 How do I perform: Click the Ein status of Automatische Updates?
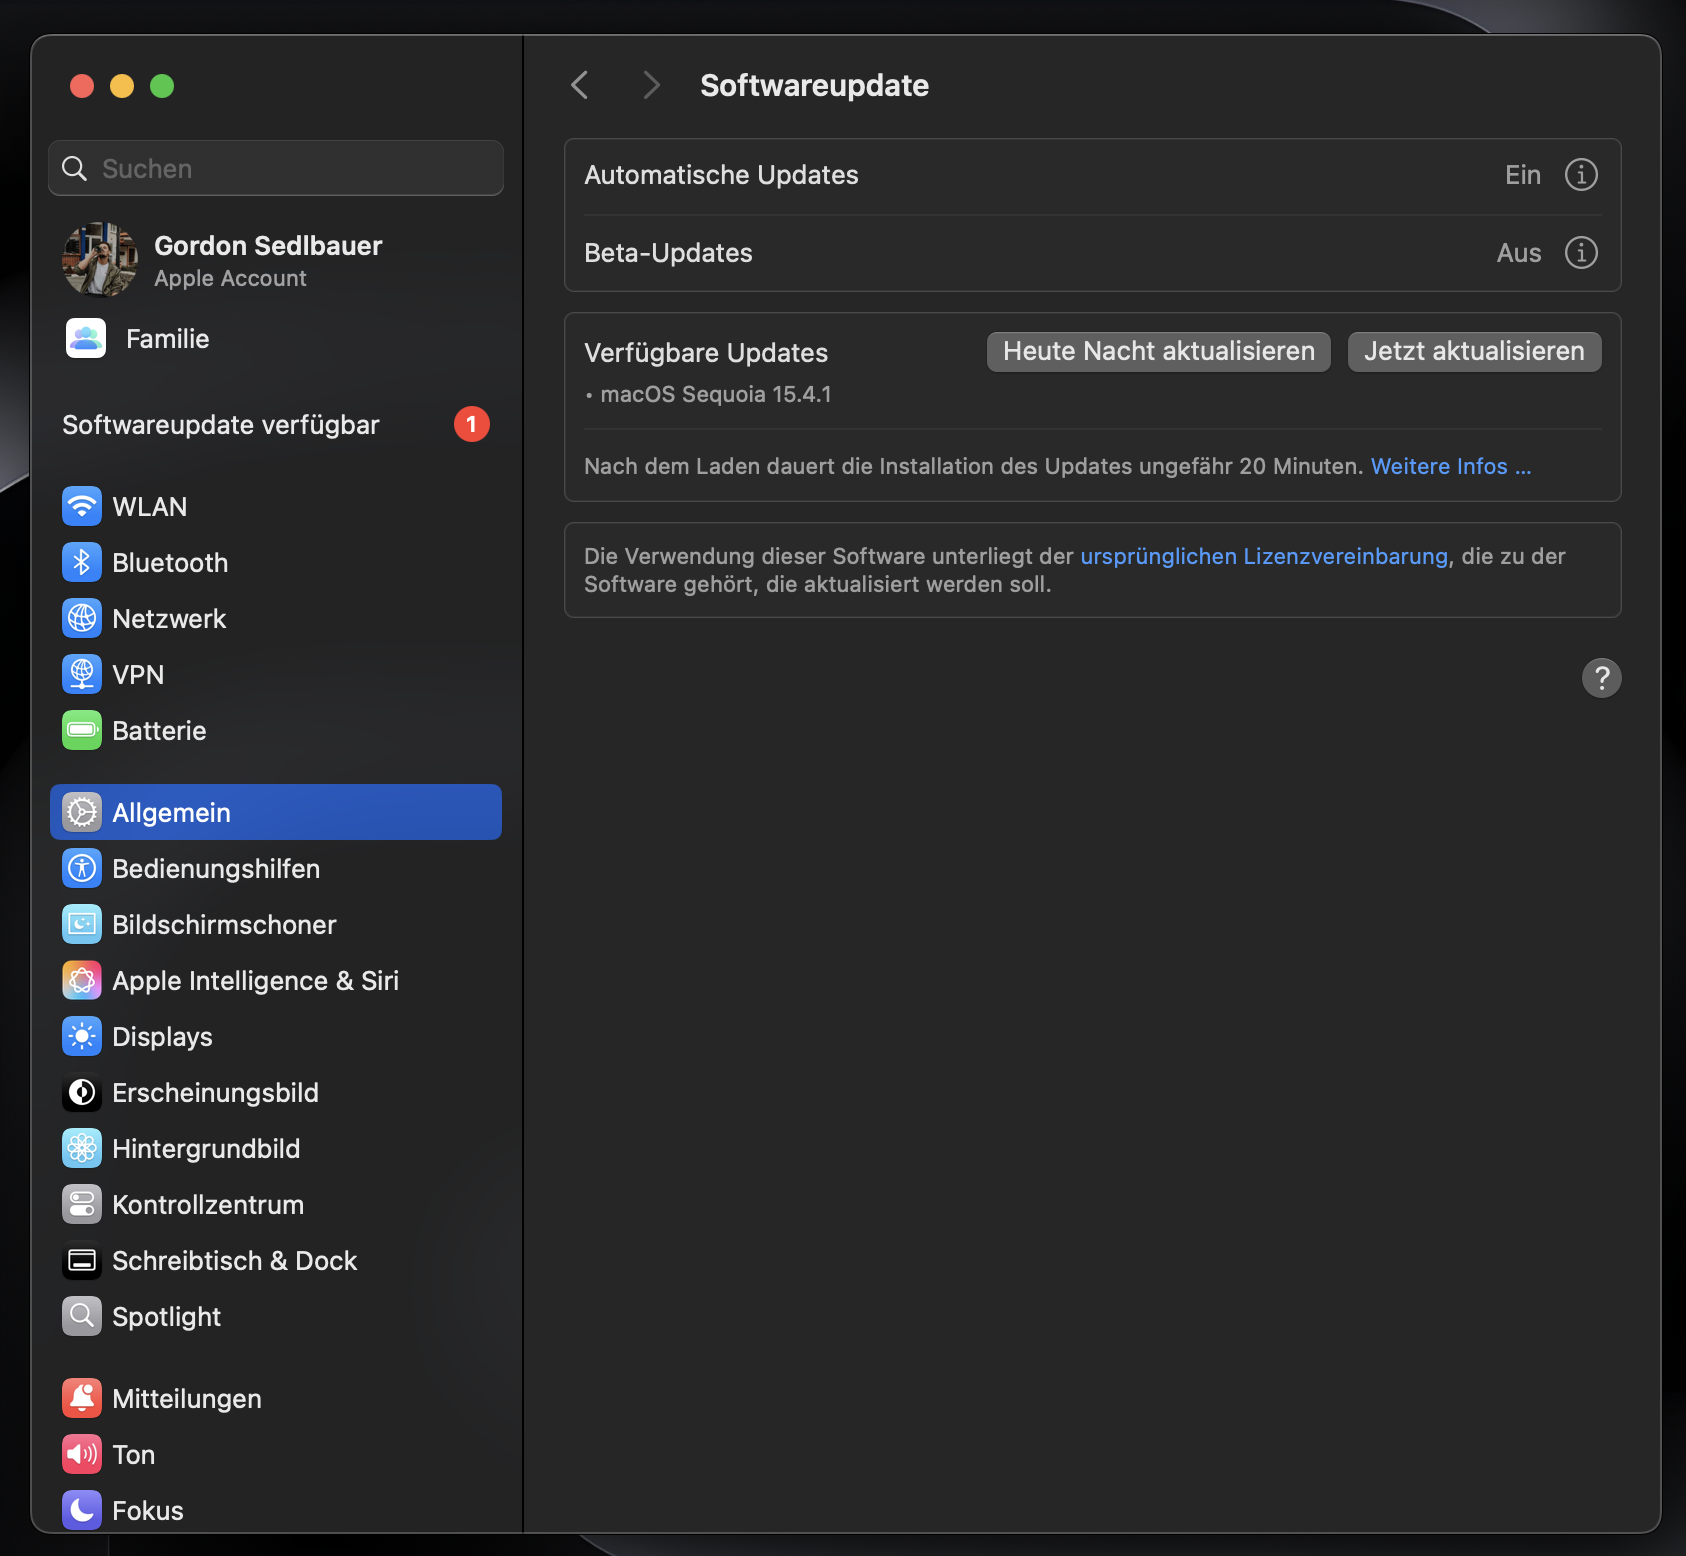click(1523, 175)
